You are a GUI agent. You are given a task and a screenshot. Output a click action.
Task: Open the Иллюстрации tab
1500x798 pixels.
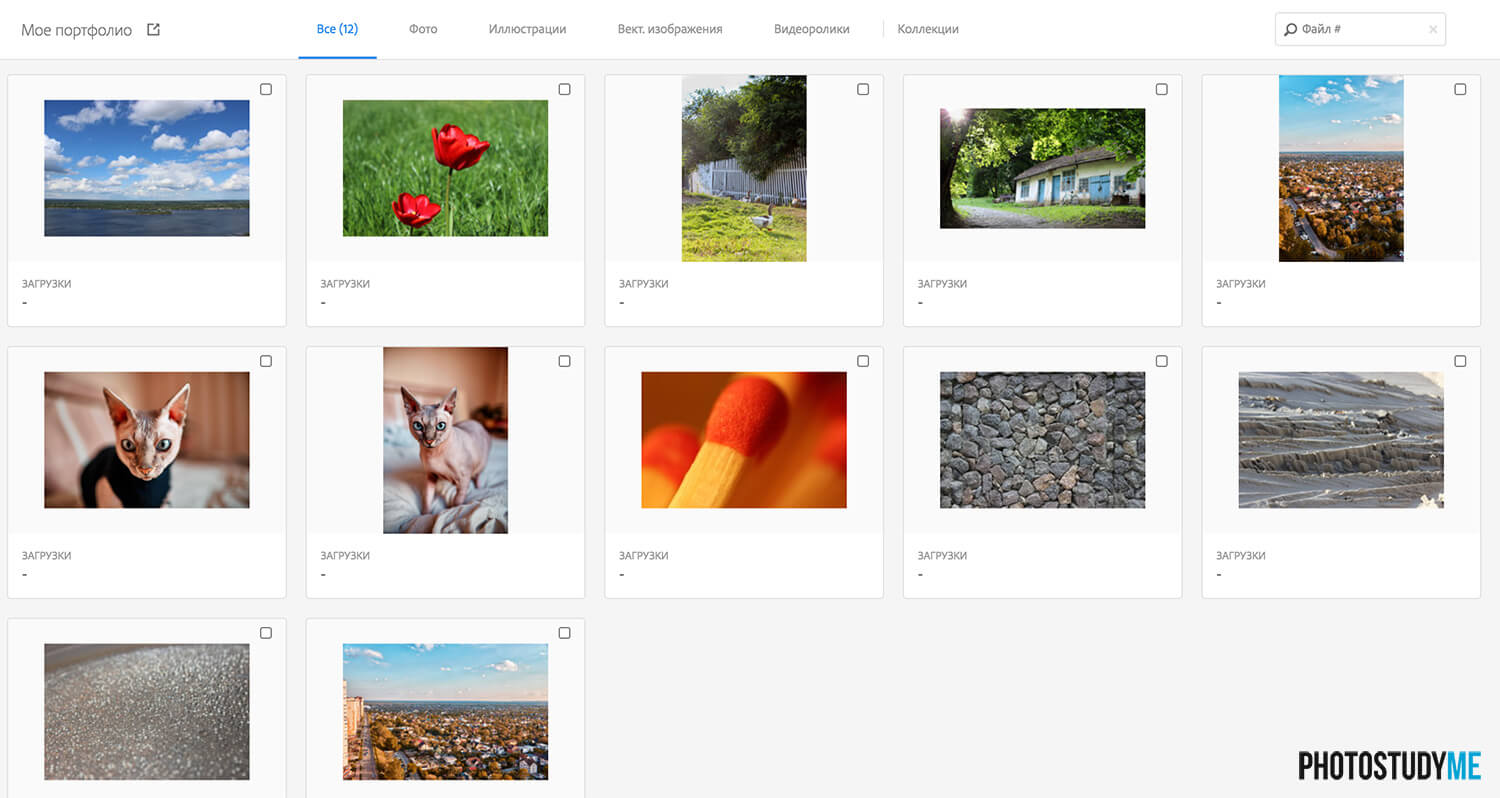(527, 29)
